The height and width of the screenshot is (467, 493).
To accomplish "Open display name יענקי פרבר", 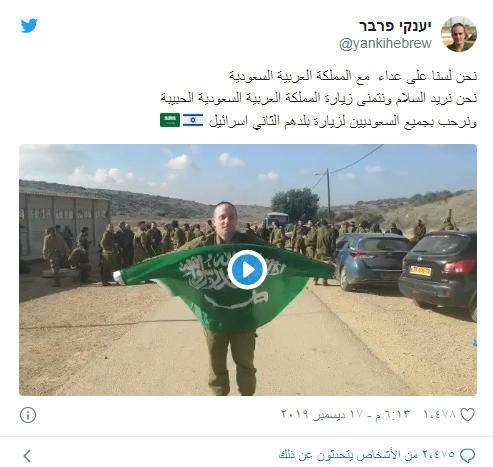I will coord(395,26).
